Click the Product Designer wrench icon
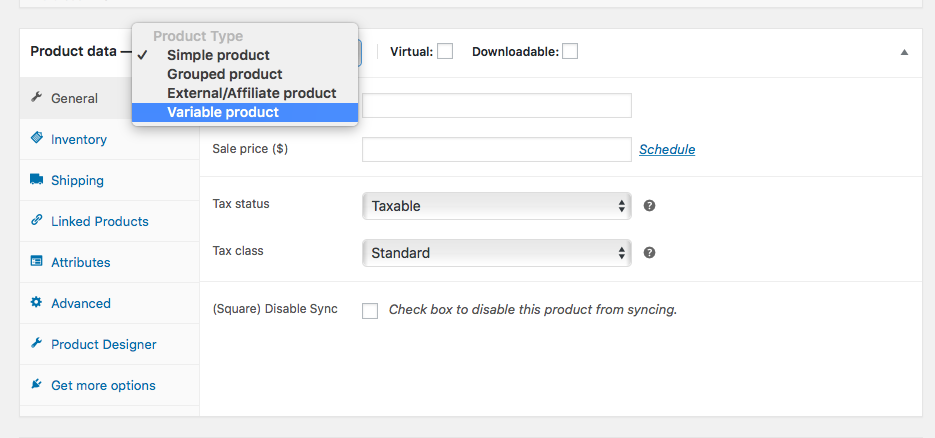Image resolution: width=935 pixels, height=438 pixels. tap(37, 344)
